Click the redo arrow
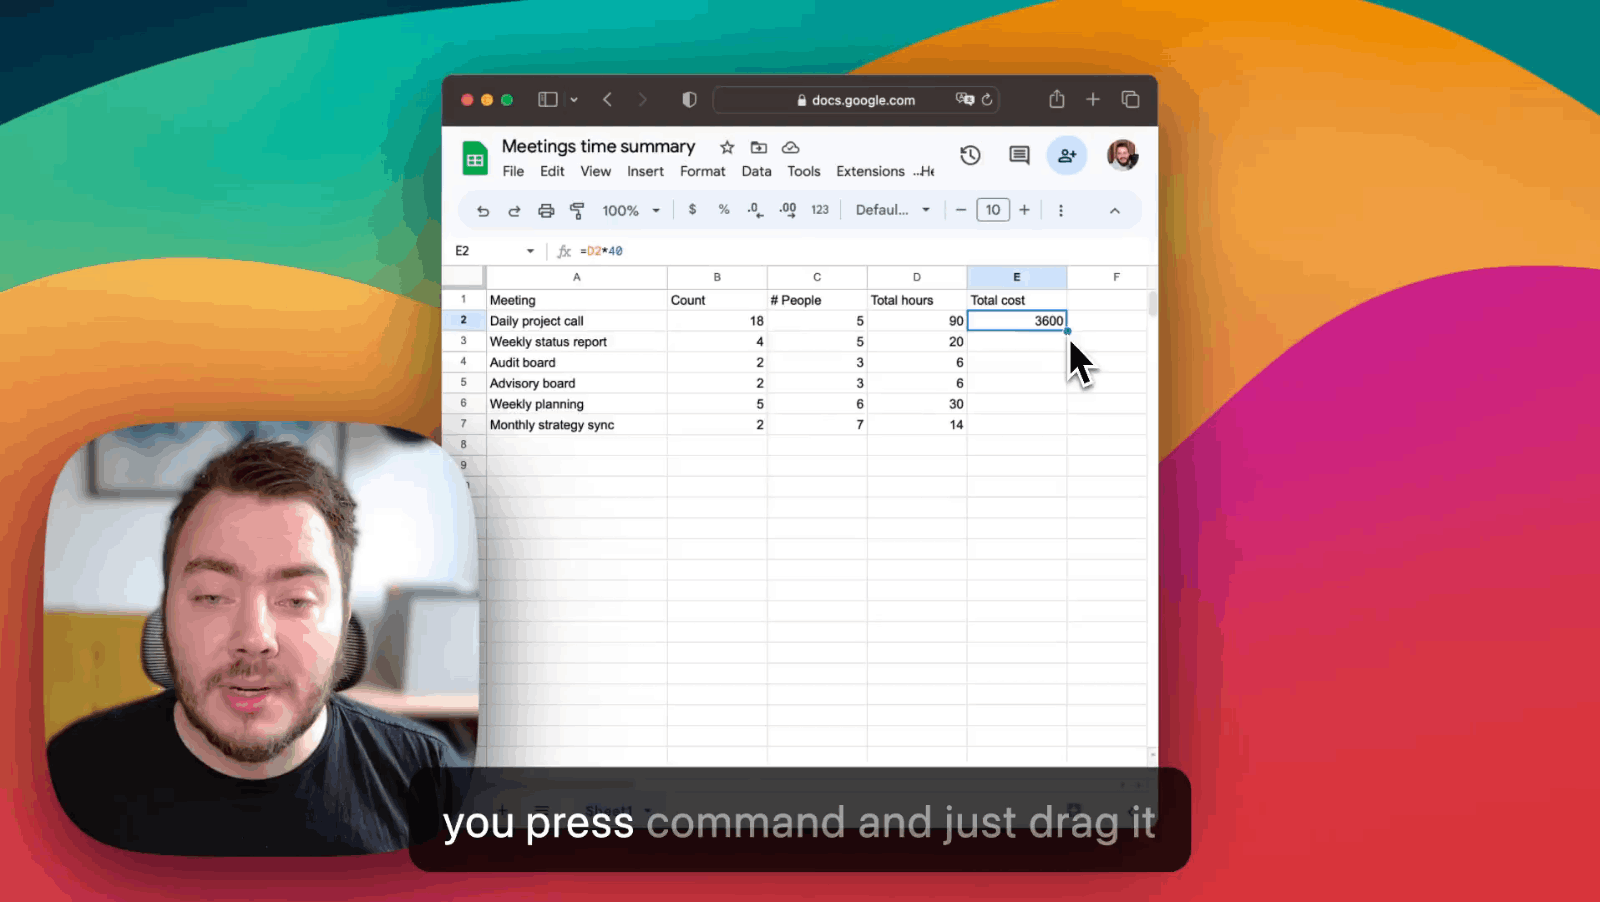This screenshot has height=902, width=1600. [514, 210]
